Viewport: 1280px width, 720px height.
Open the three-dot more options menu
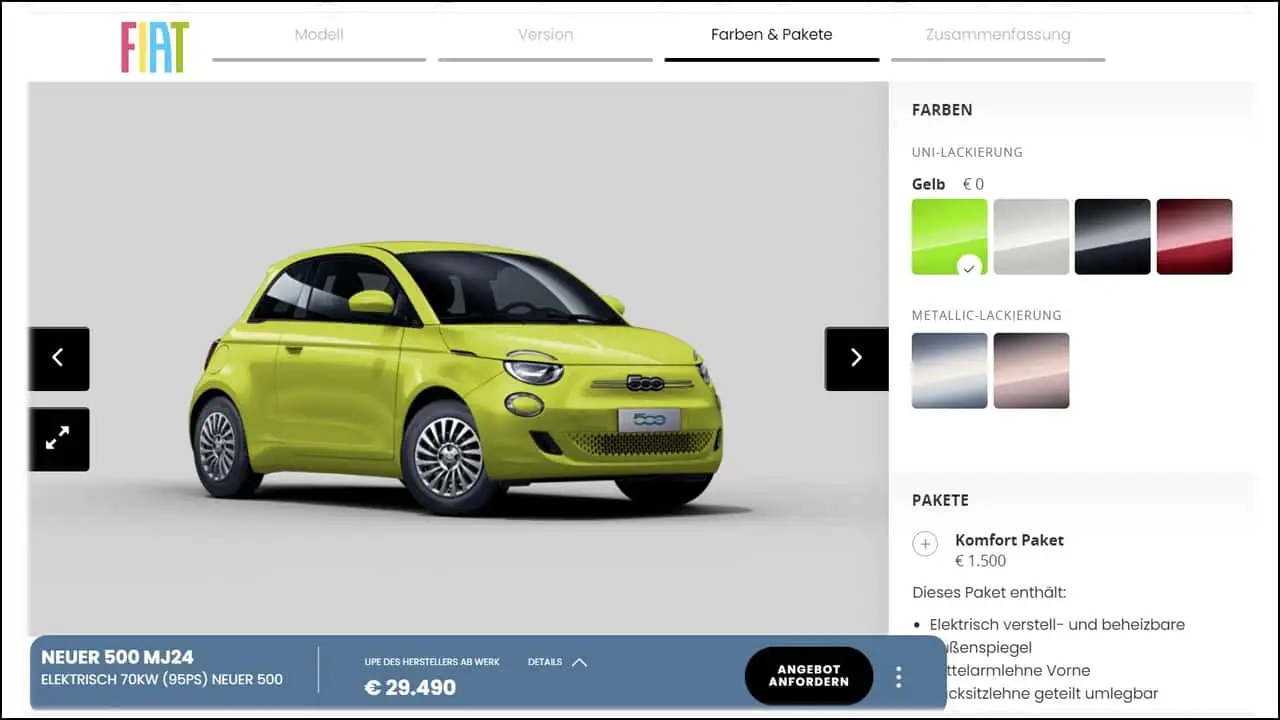(x=898, y=677)
